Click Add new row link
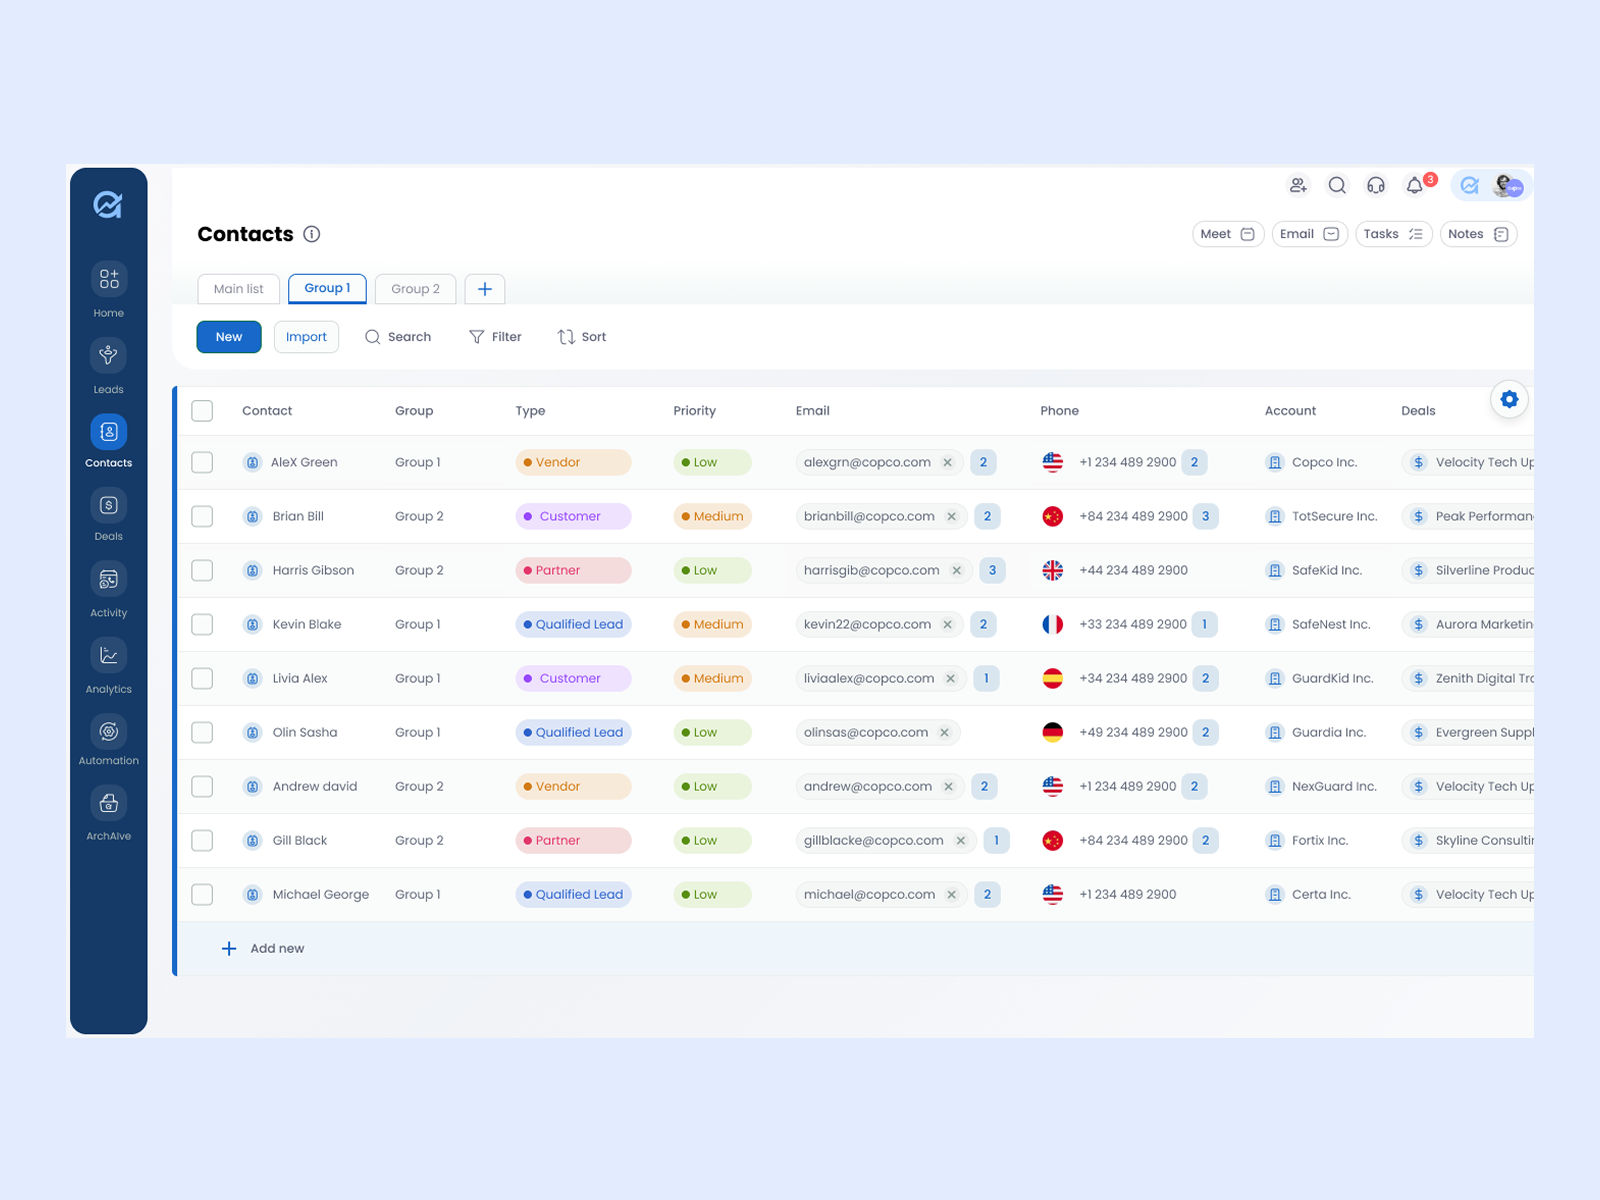Image resolution: width=1600 pixels, height=1200 pixels. coord(263,948)
